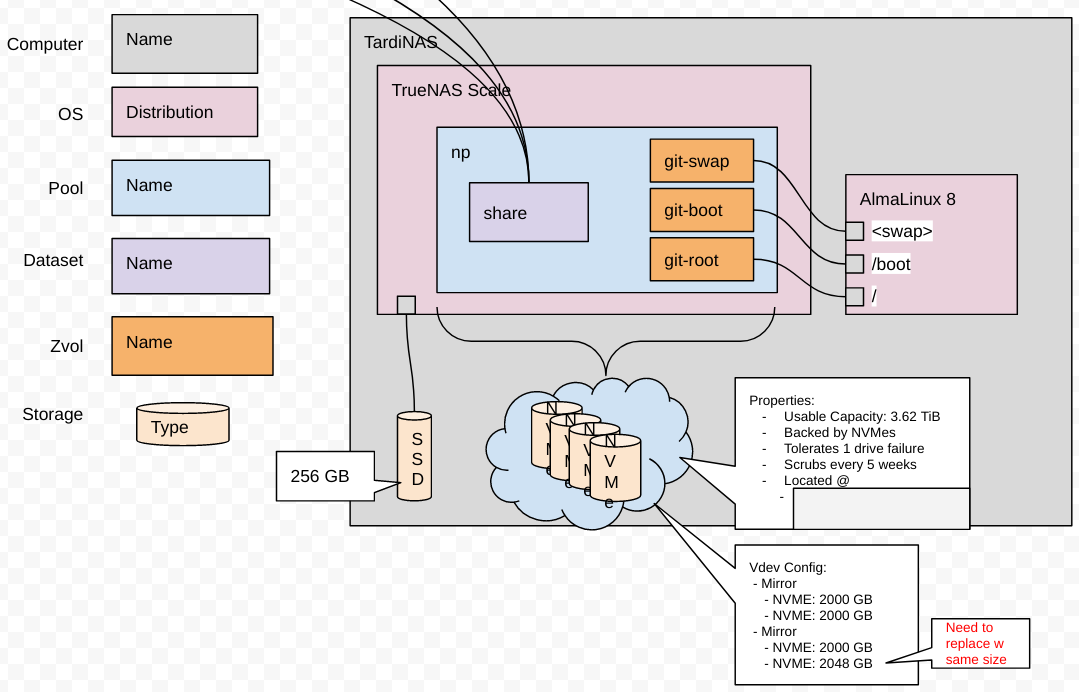Click the 'TardiNAS' computer label
Image resolution: width=1079 pixels, height=692 pixels.
(400, 42)
